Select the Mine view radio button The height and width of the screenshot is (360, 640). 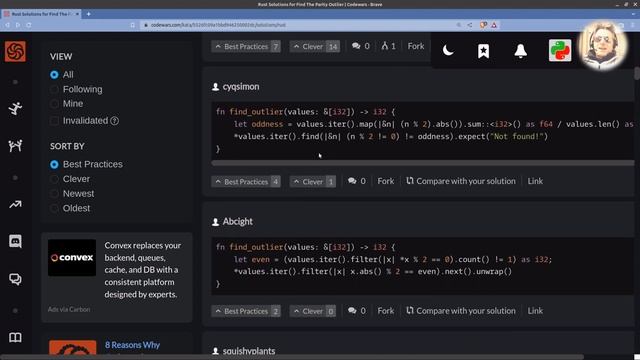[54, 104]
